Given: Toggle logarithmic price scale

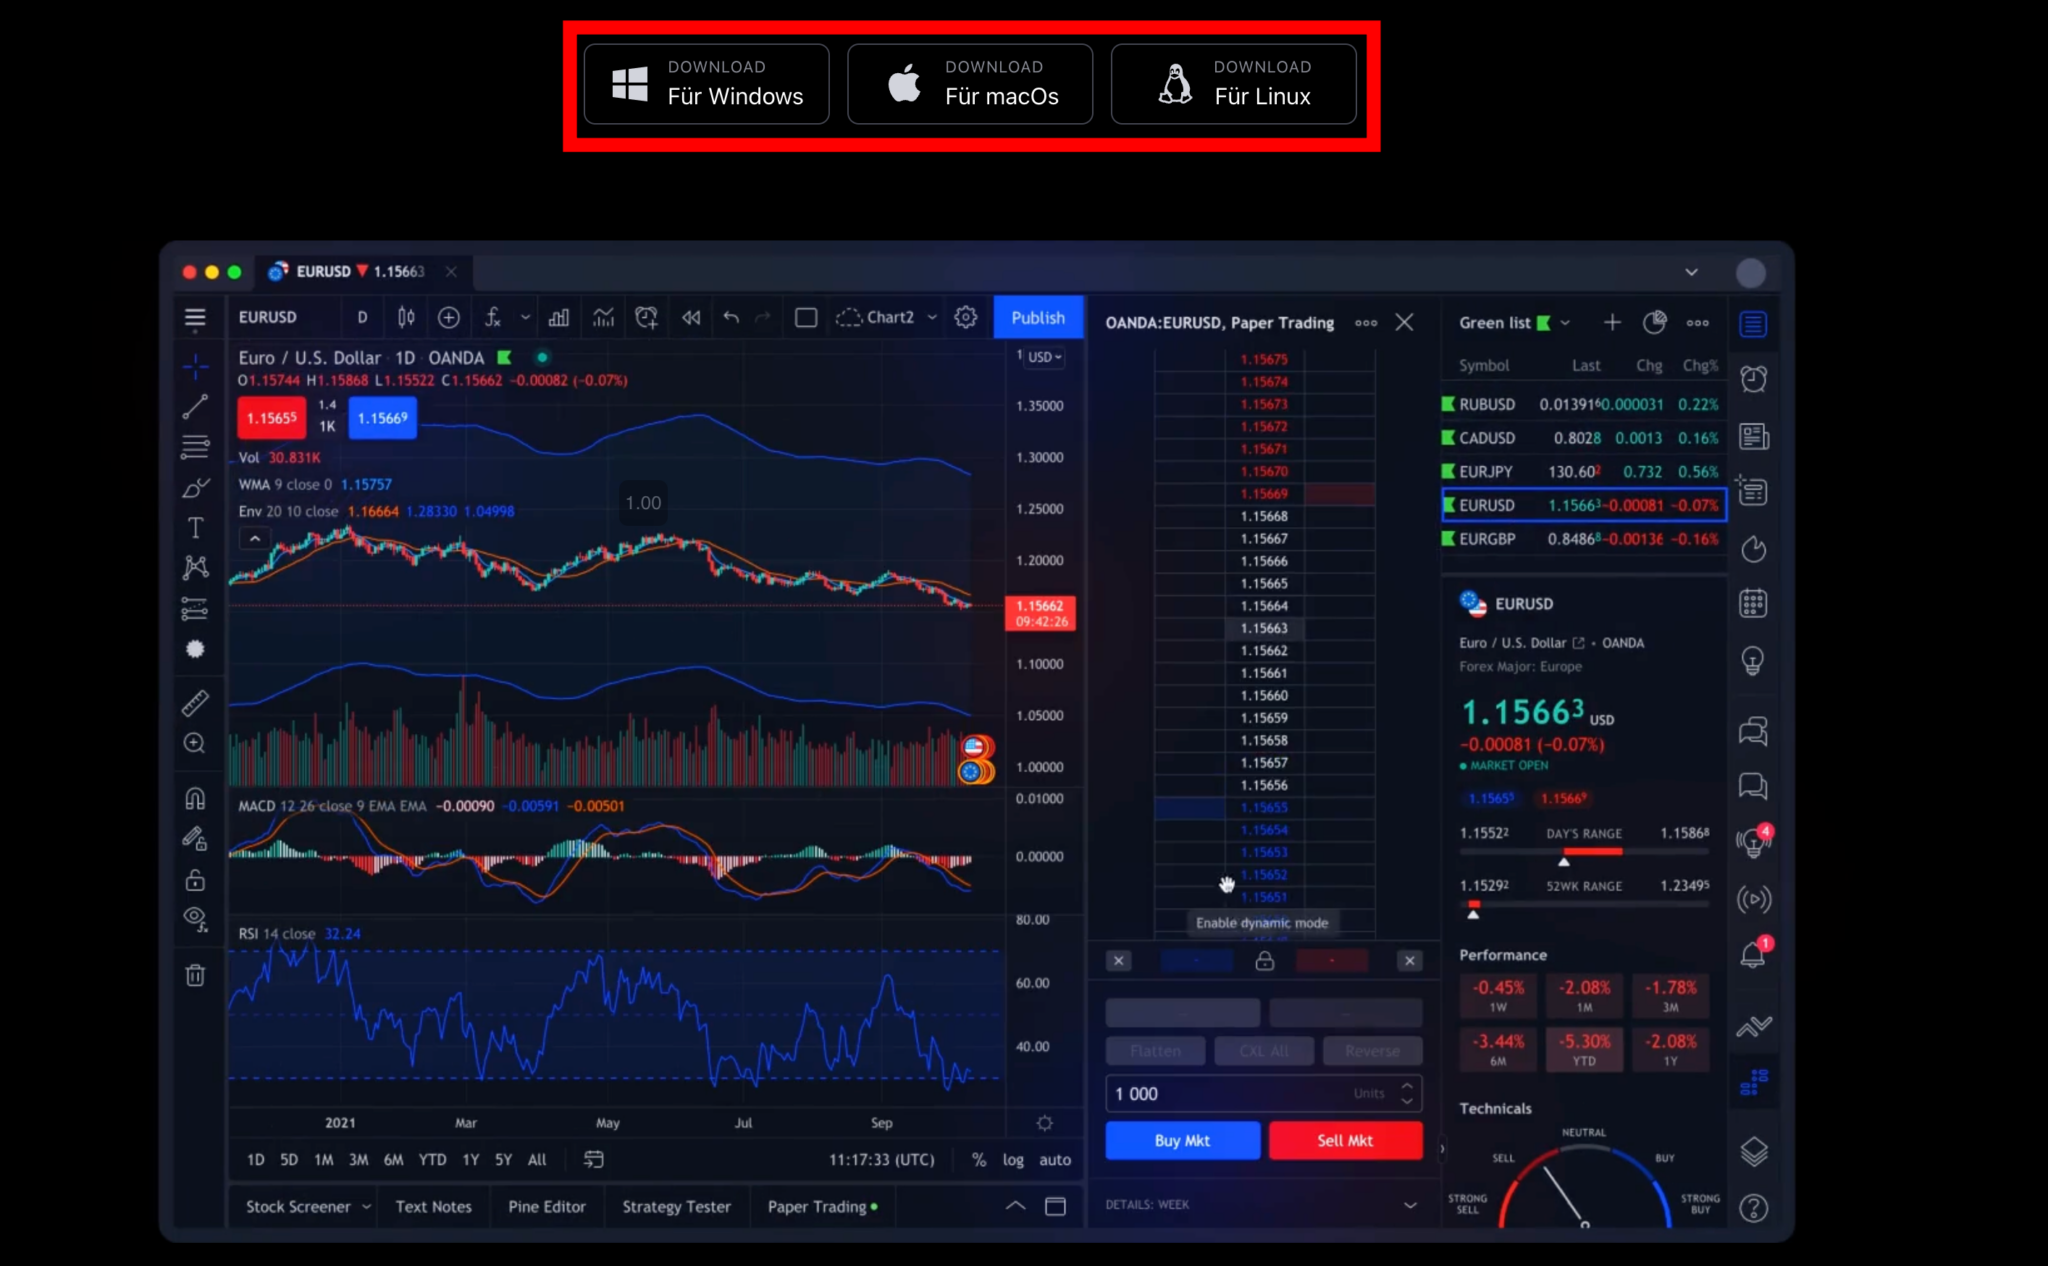Looking at the screenshot, I should [x=1013, y=1160].
